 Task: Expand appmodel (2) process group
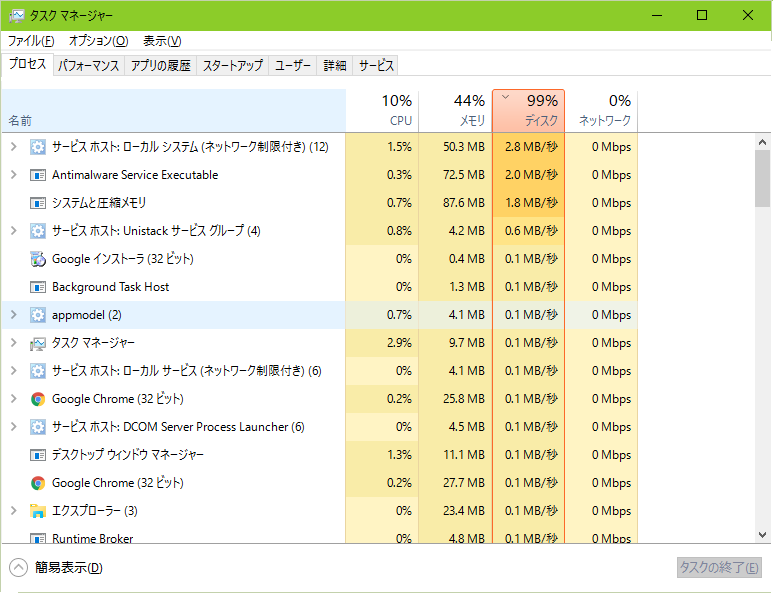click(14, 314)
